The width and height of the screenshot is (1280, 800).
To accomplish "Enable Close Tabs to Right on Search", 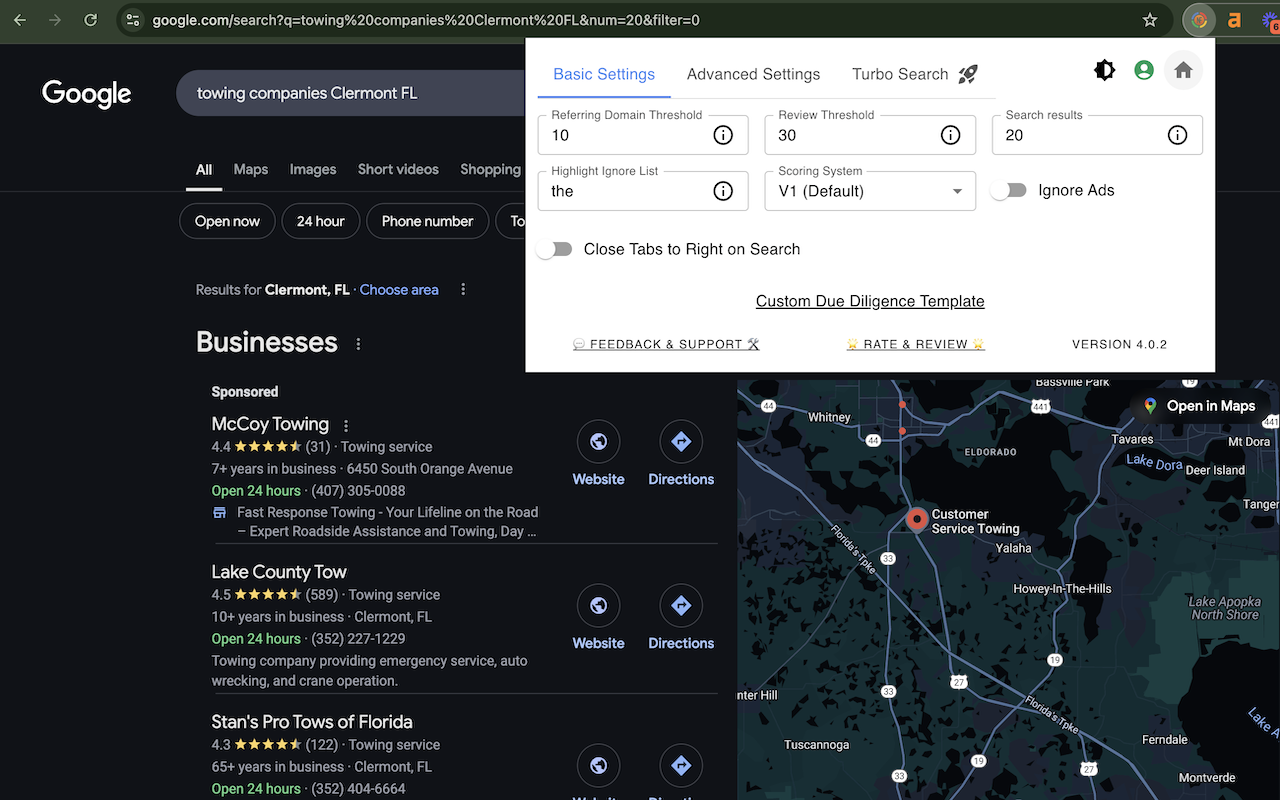I will 554,249.
